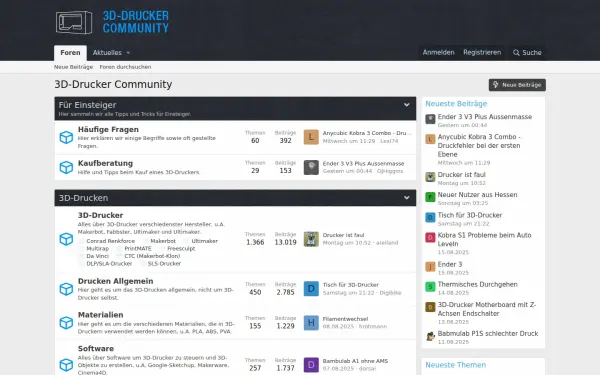Click sidebar avatar beside Ender 3 V3 Plus Aussenmasse
The image size is (600, 375).
430,119
